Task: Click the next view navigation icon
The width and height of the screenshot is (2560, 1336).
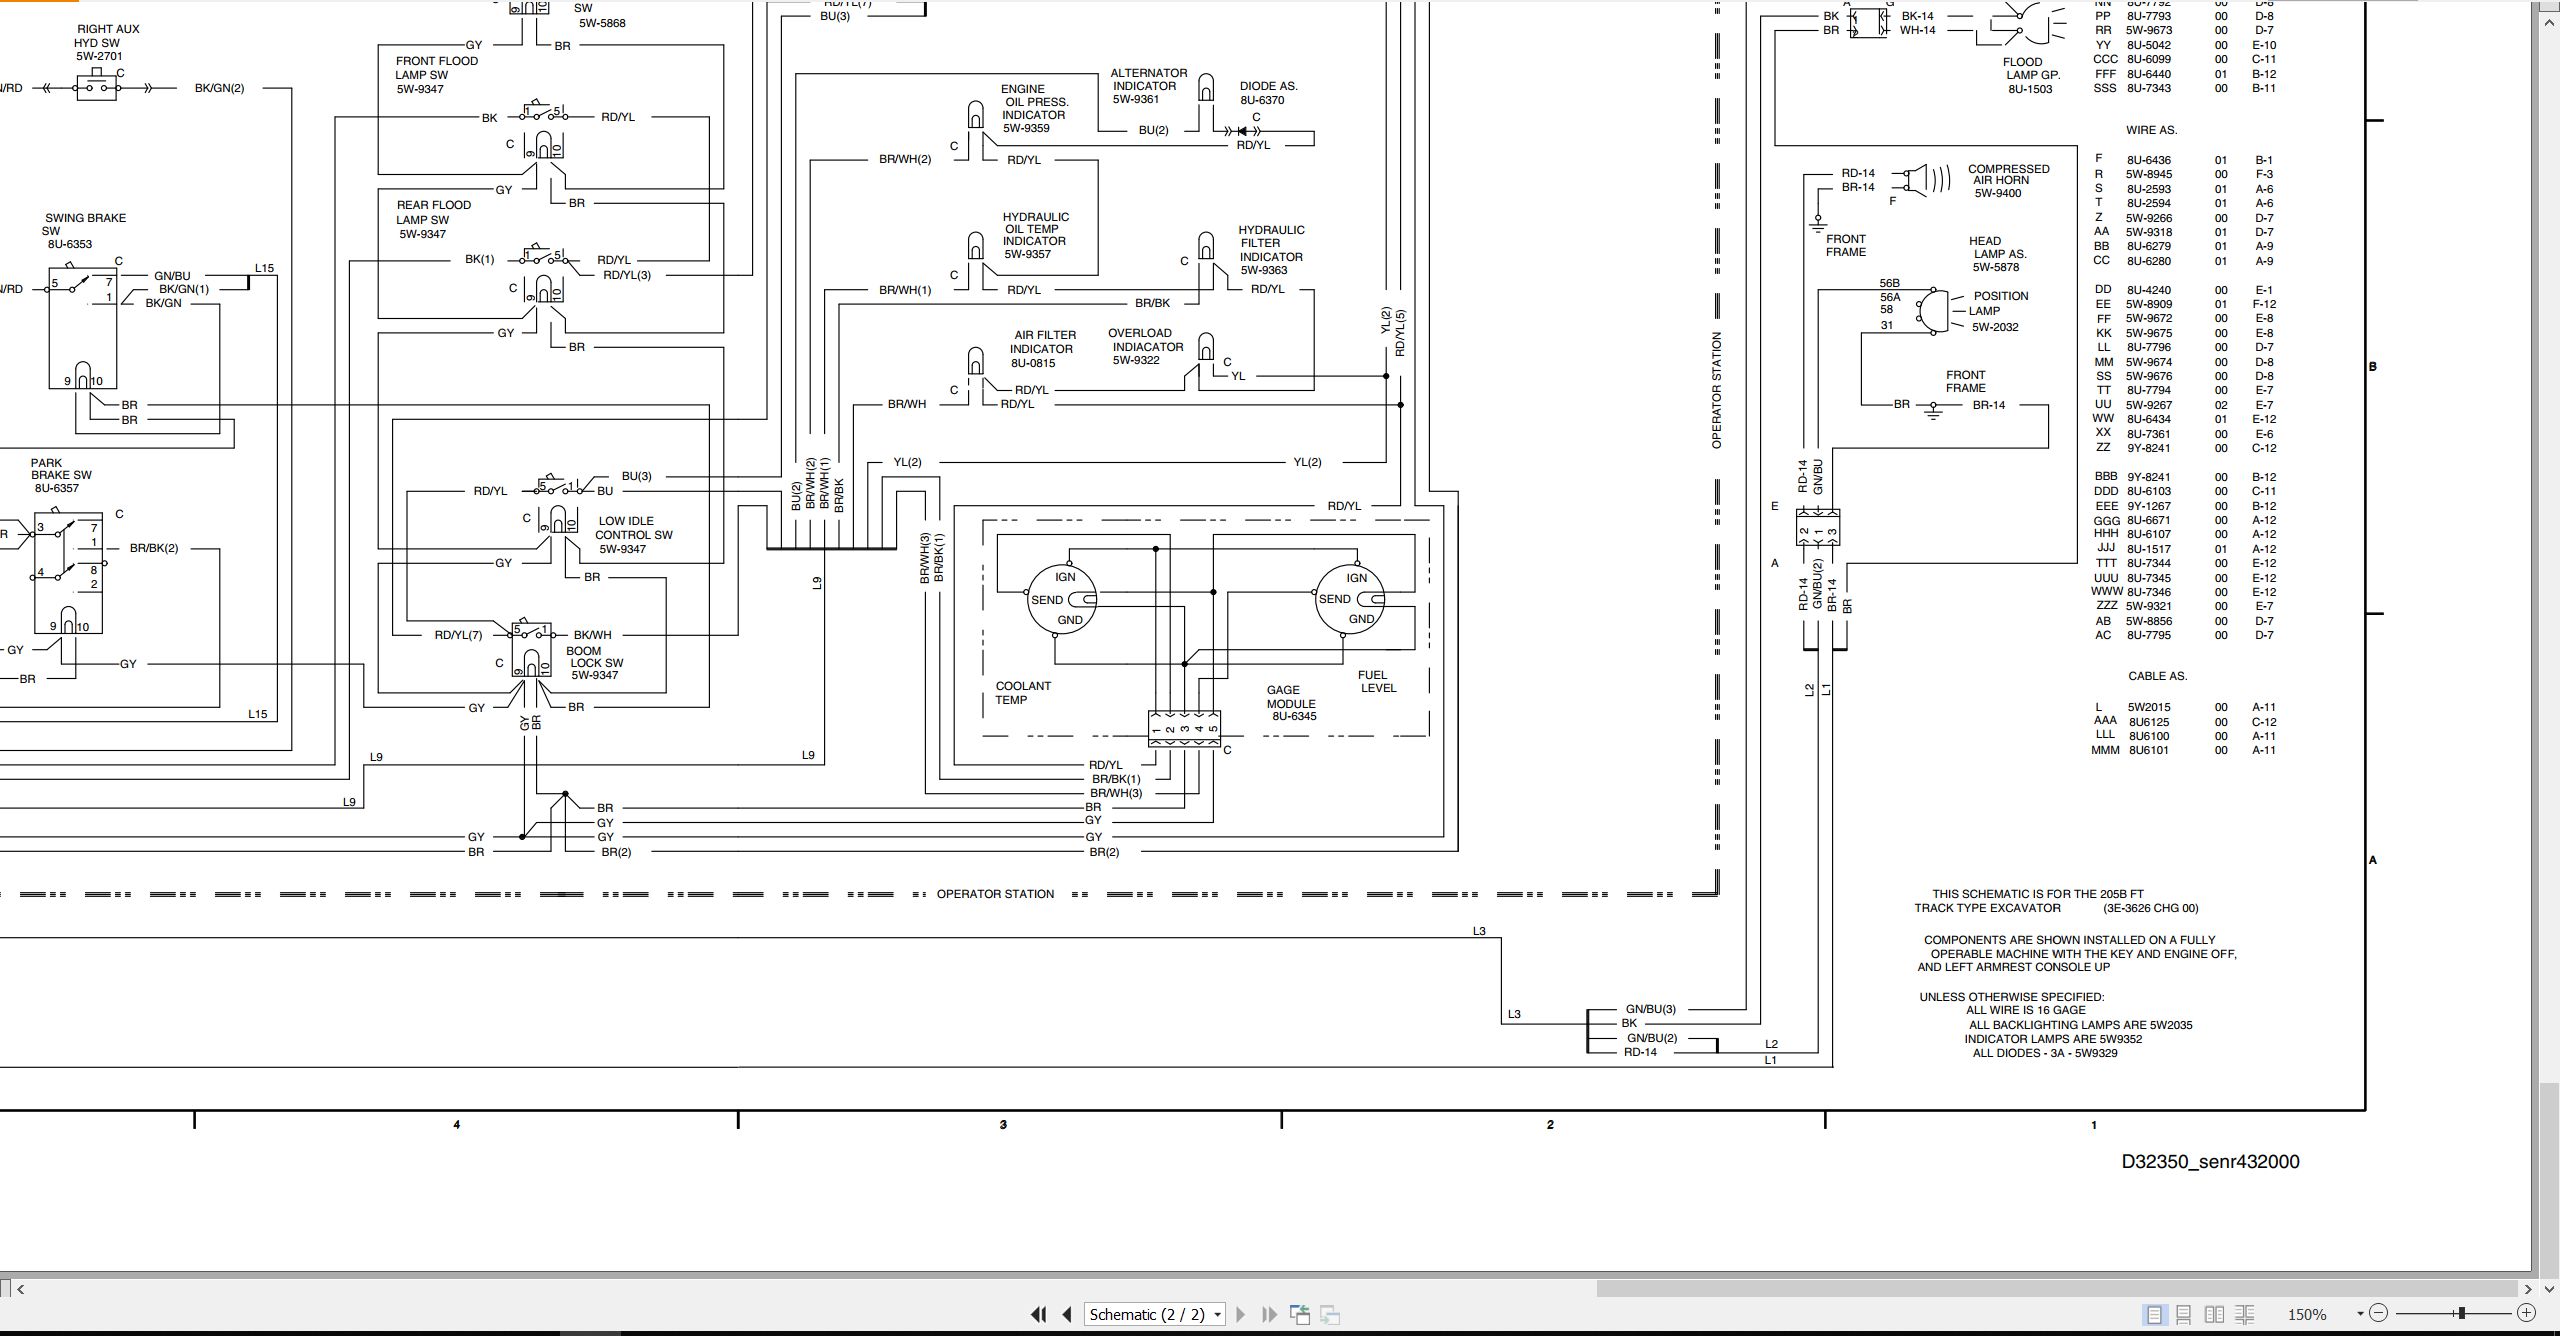Action: click(1330, 1315)
